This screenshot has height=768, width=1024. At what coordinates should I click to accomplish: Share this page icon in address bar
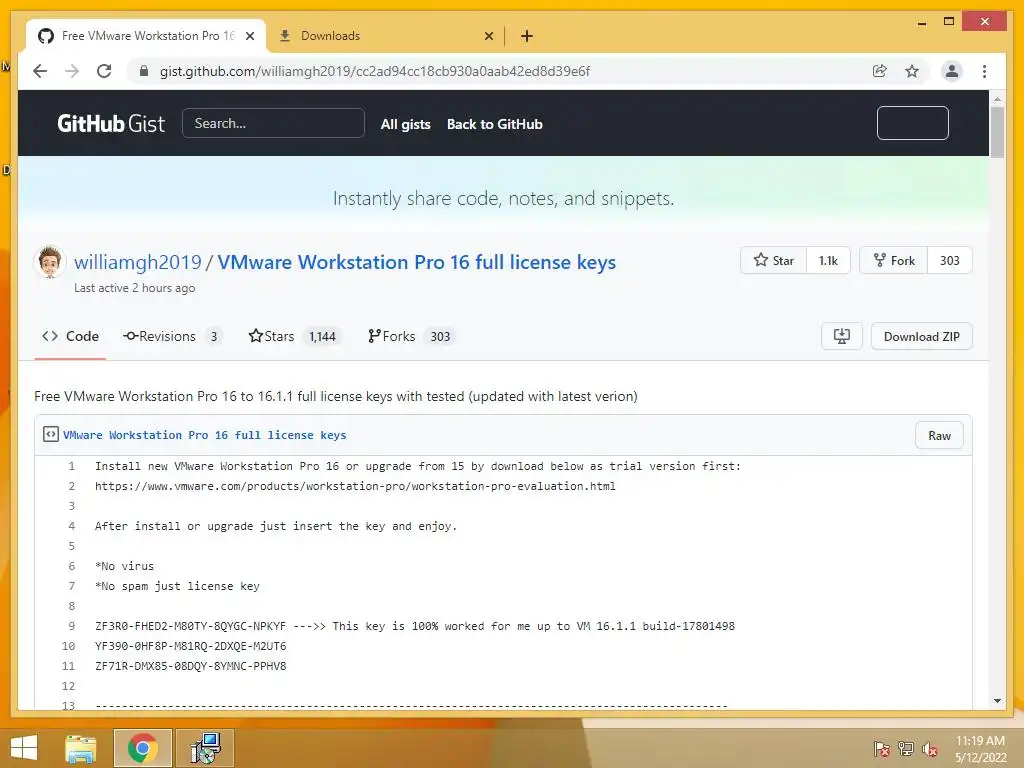pos(880,71)
